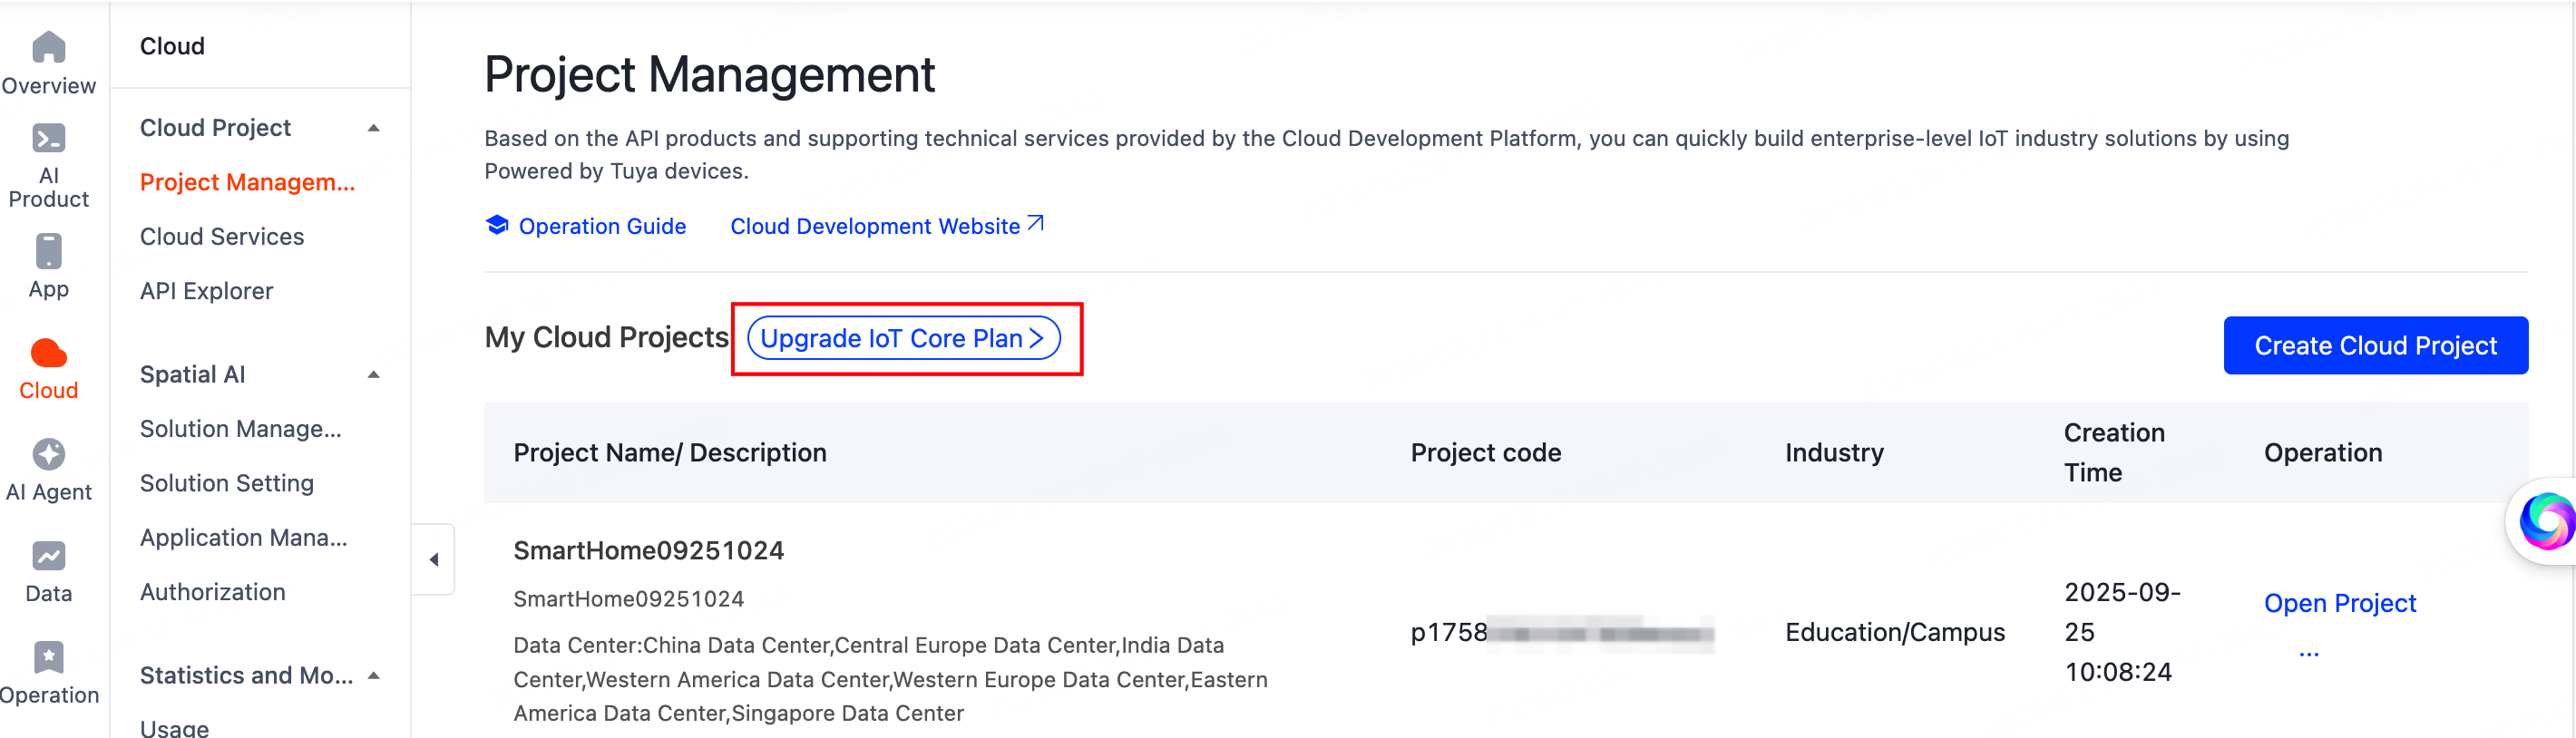
Task: Open Solution Management menu item
Action: (240, 429)
